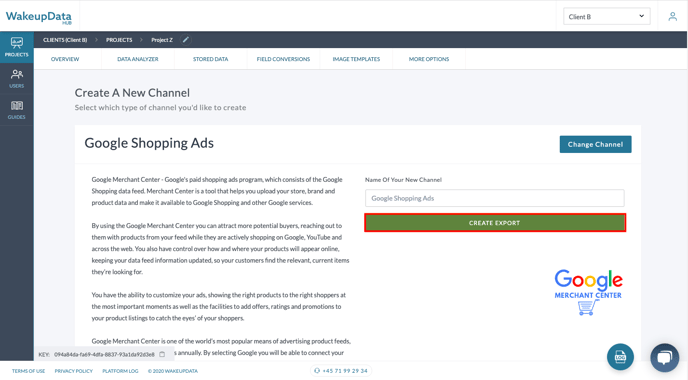Open the Users sidebar icon

(x=17, y=79)
